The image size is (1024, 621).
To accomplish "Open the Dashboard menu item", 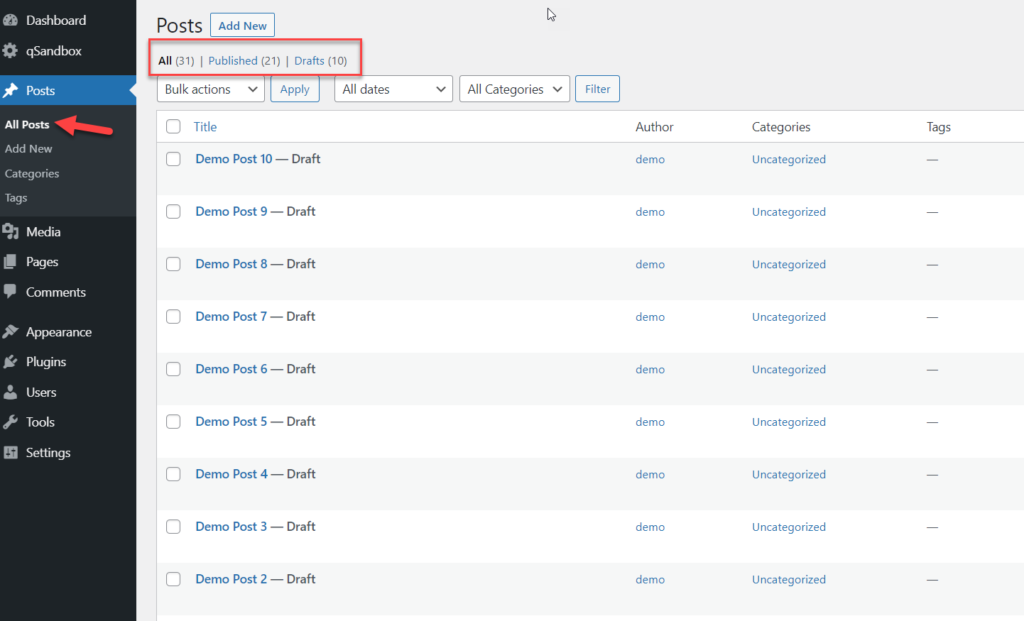I will pyautogui.click(x=56, y=20).
